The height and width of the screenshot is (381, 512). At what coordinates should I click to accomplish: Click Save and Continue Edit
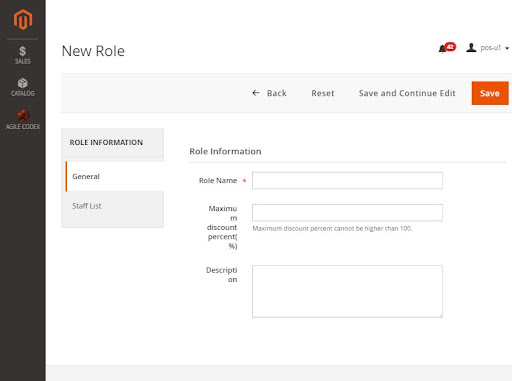(x=407, y=93)
